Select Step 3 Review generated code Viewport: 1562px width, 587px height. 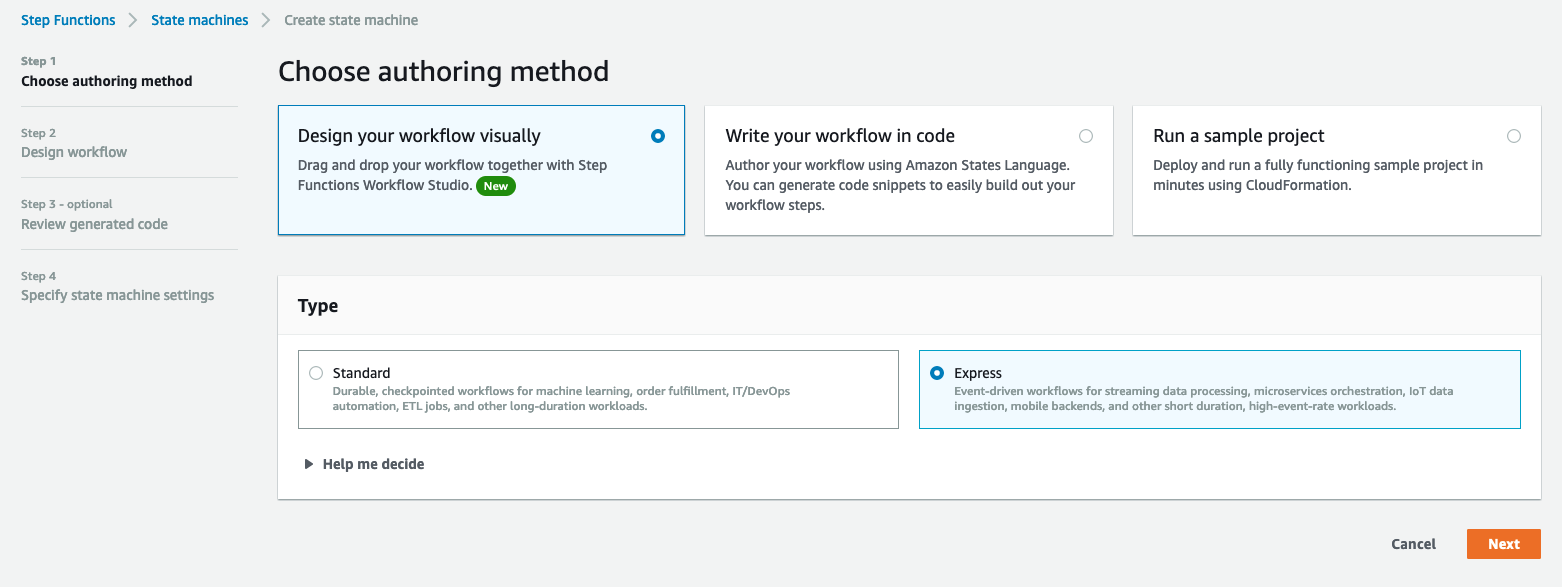(x=94, y=224)
